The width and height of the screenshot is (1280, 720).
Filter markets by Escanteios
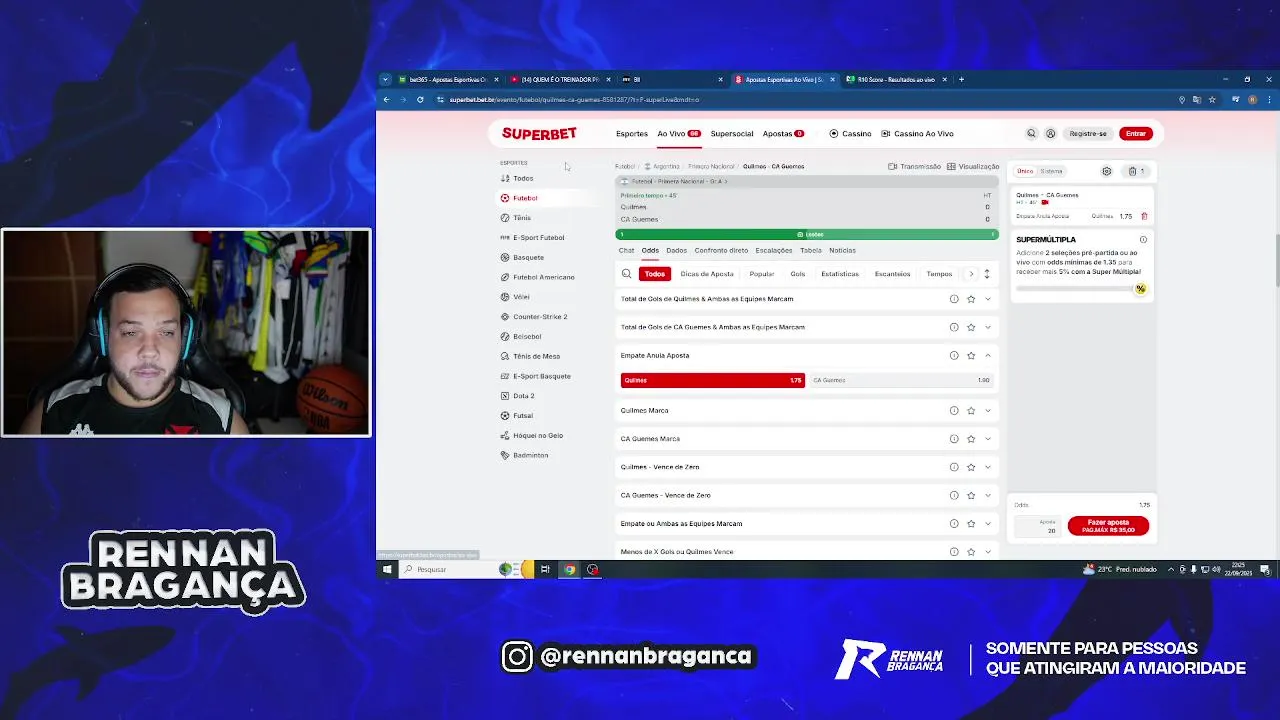click(x=892, y=273)
